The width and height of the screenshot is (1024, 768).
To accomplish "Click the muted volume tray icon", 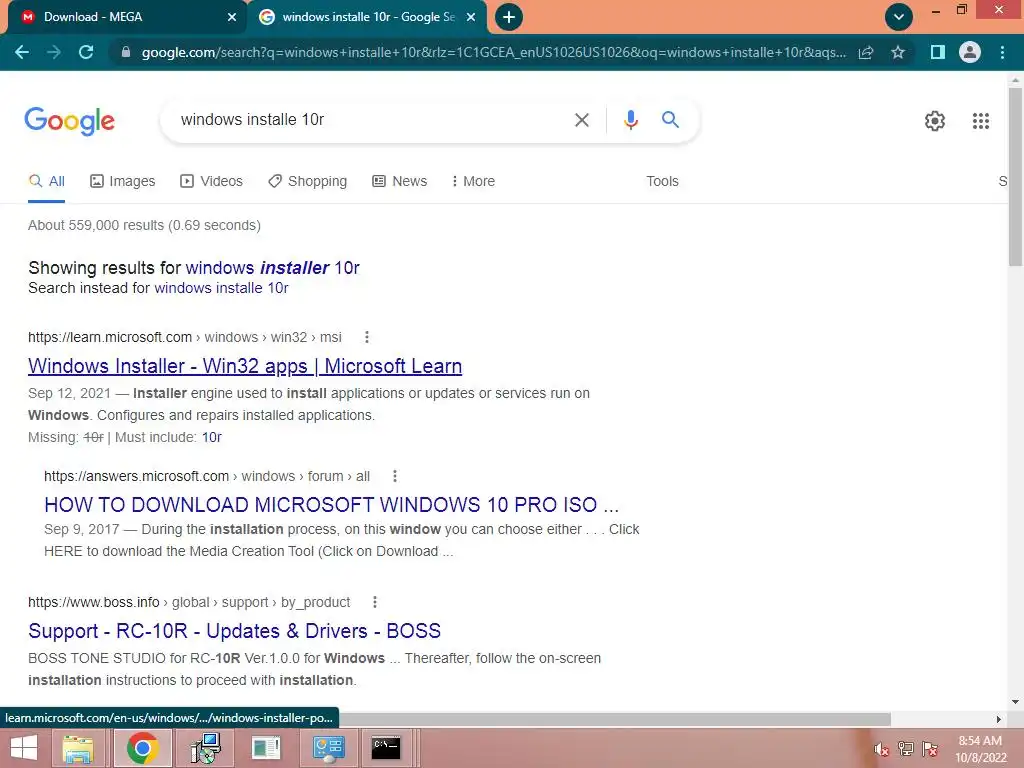I will click(x=882, y=749).
